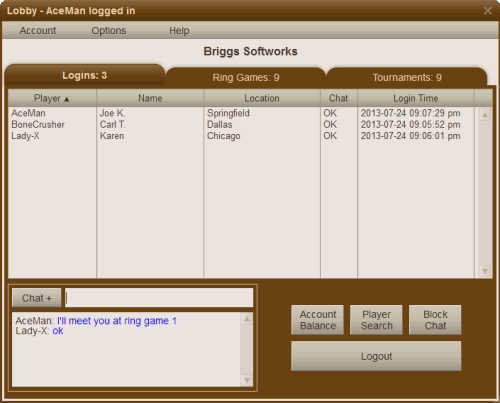Click the Chat column header
The image size is (500, 403).
(x=339, y=98)
